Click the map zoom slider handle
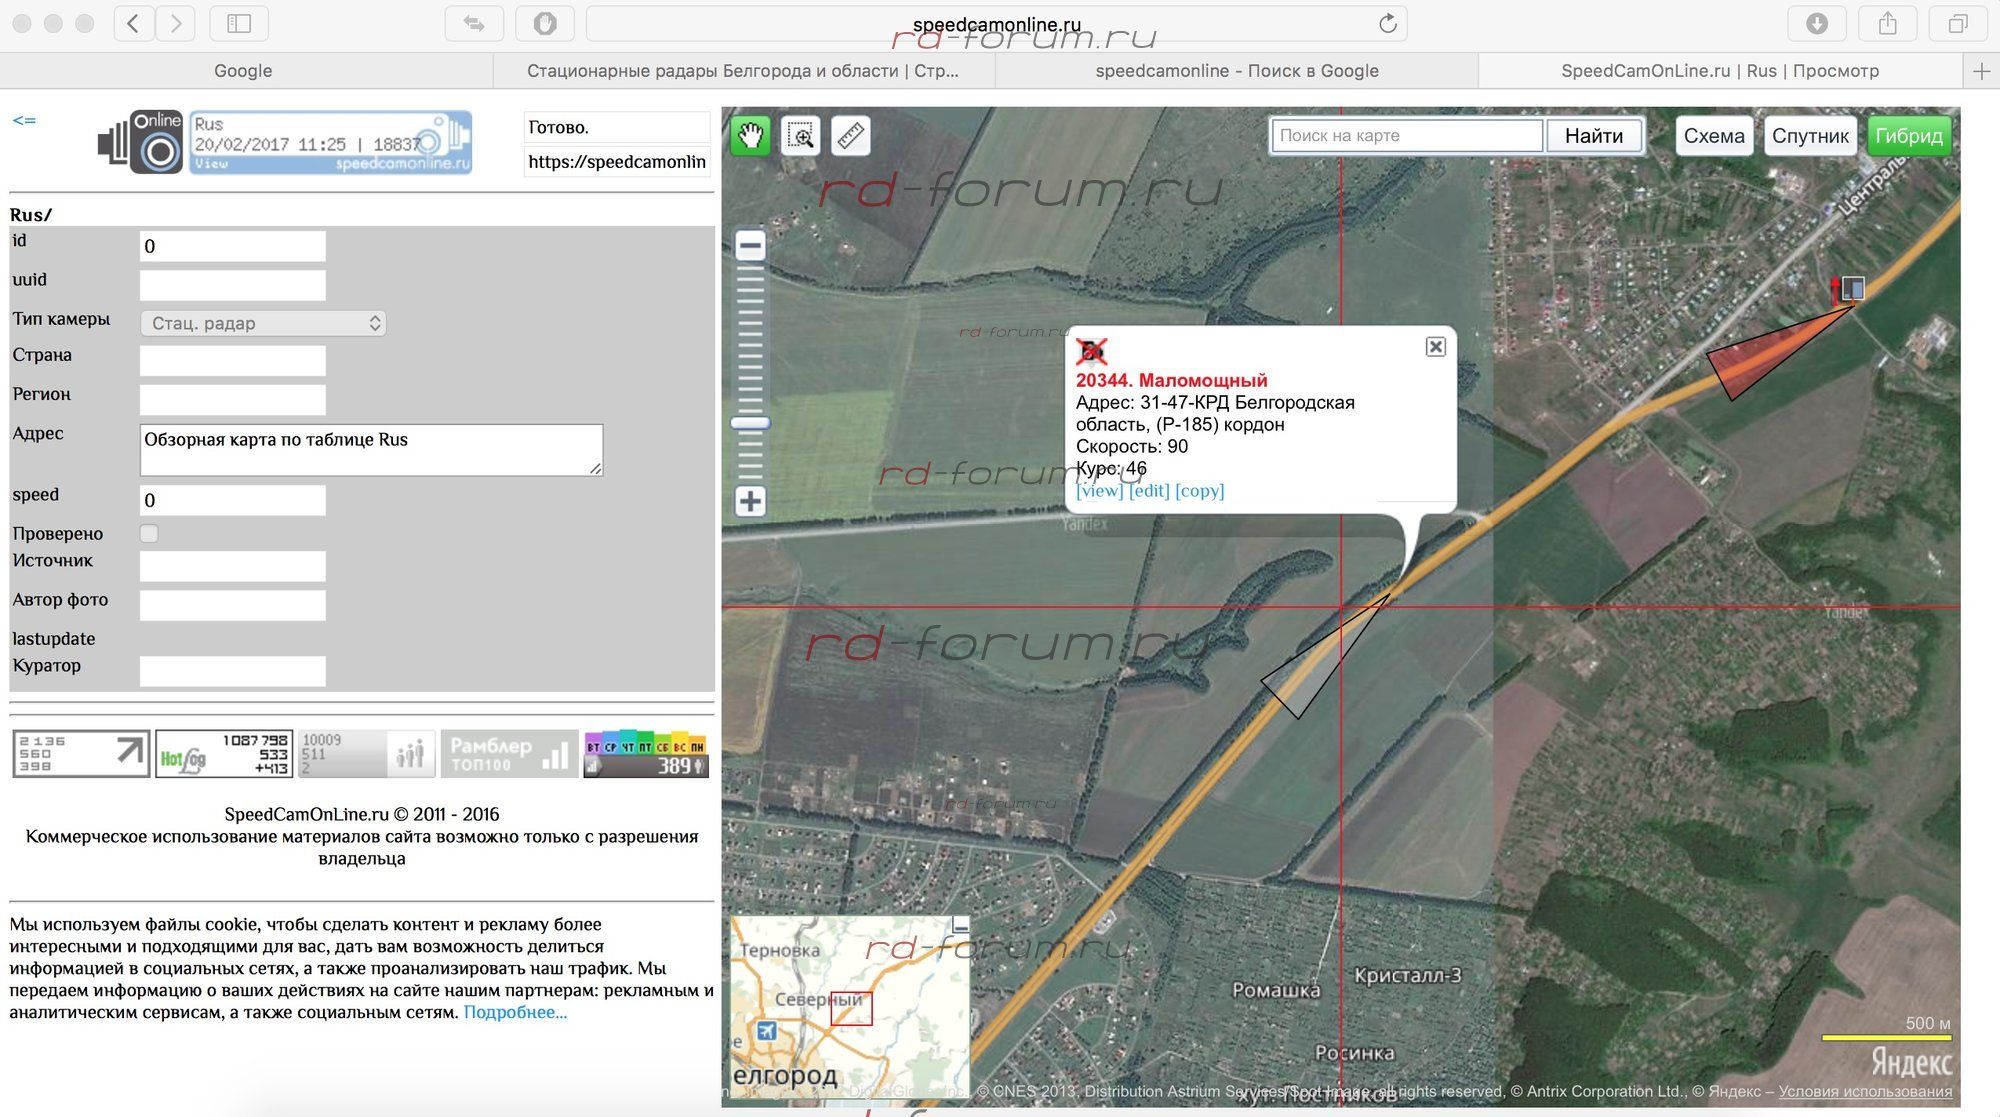2000x1117 pixels. [x=750, y=423]
